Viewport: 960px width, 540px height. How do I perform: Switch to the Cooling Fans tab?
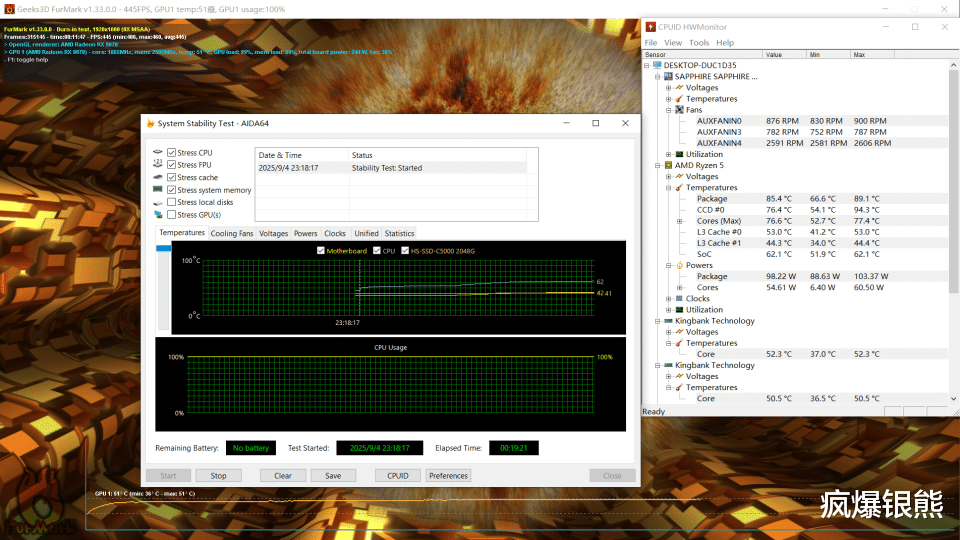tap(231, 233)
